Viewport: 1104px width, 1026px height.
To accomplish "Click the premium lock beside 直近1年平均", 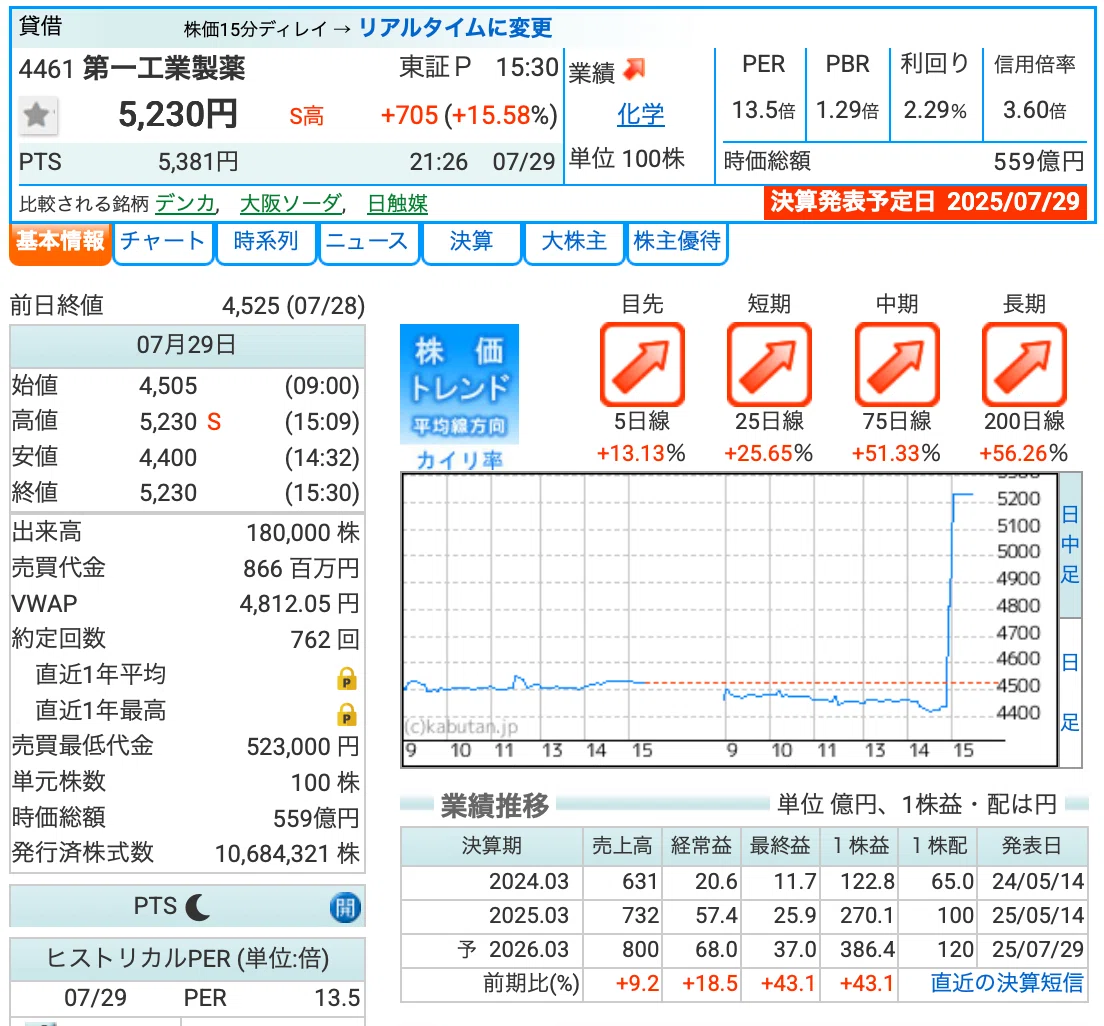I will [x=346, y=678].
